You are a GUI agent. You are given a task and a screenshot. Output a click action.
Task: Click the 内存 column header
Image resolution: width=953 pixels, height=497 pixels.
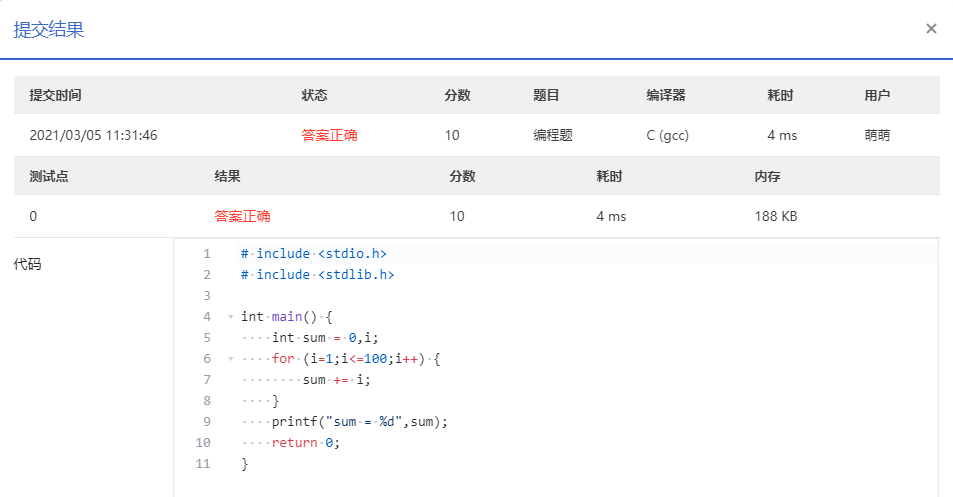coord(767,177)
